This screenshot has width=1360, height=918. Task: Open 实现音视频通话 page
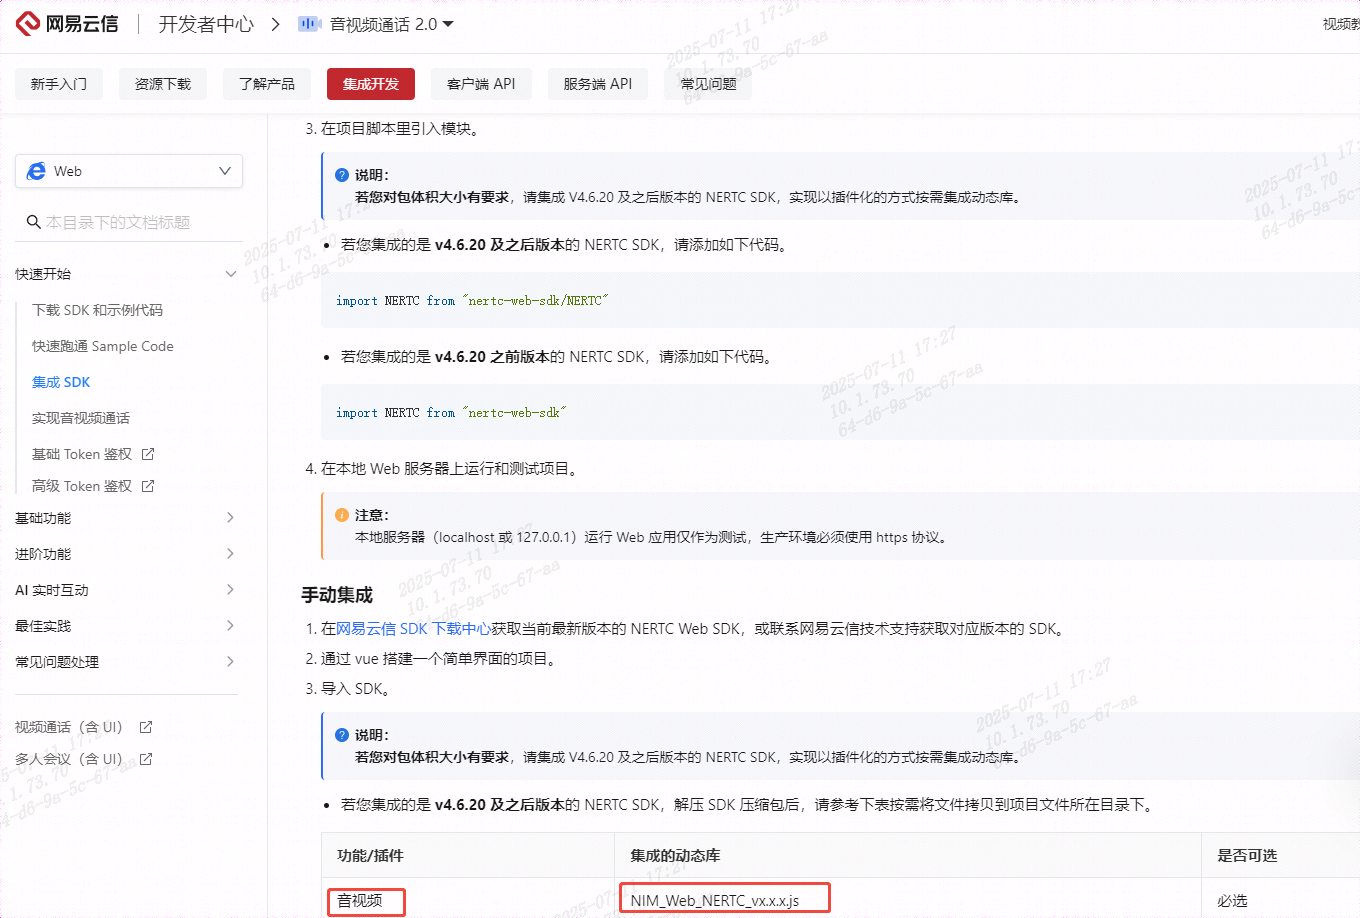click(81, 418)
